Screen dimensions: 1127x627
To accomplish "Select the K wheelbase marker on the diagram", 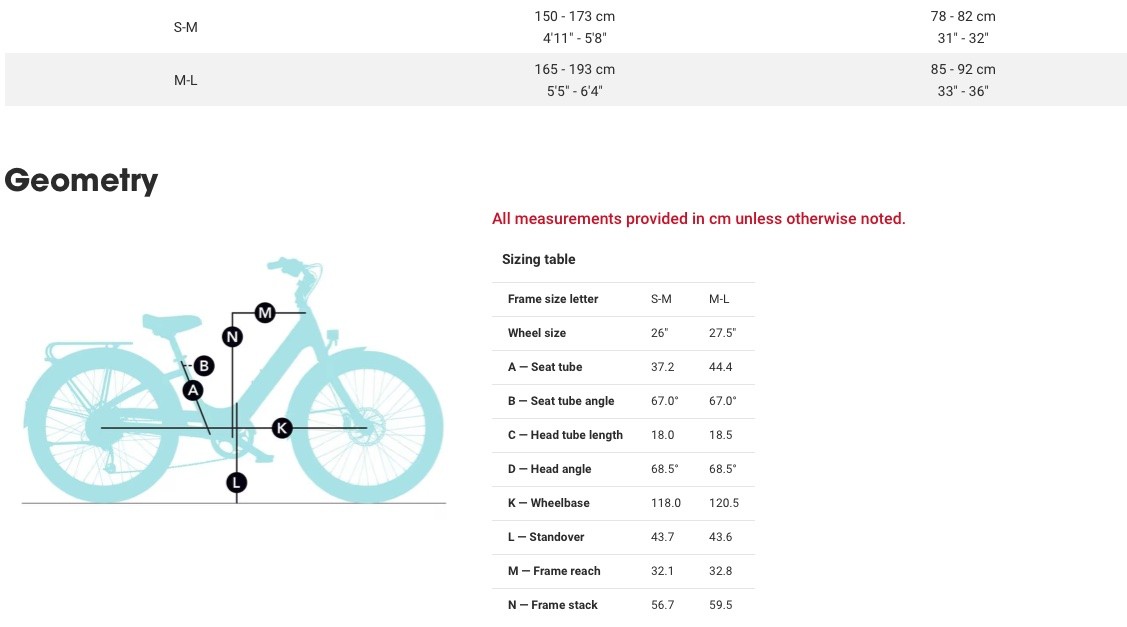I will tap(282, 428).
